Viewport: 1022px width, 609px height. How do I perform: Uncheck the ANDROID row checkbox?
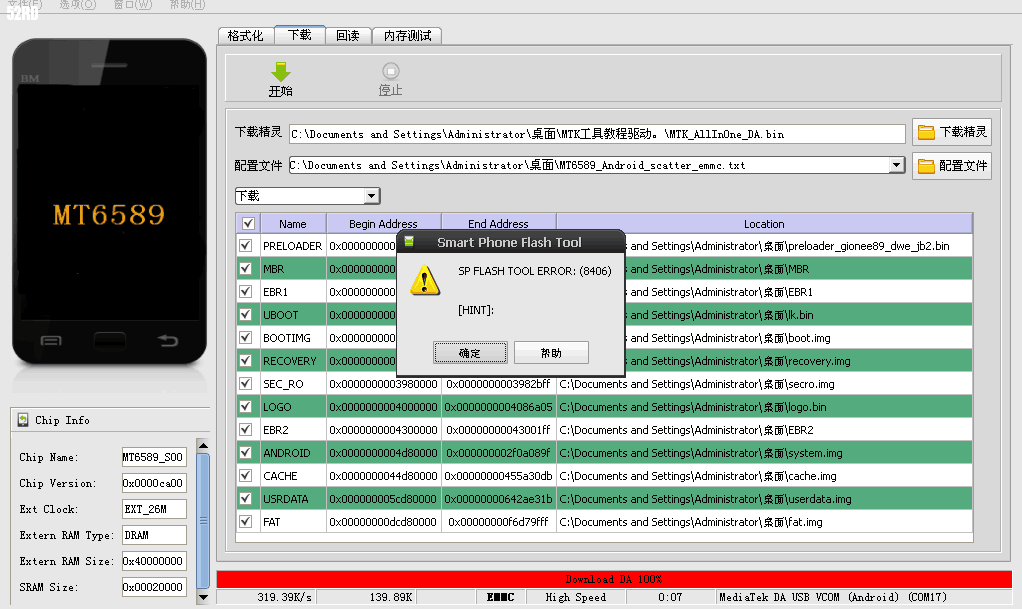pos(246,453)
